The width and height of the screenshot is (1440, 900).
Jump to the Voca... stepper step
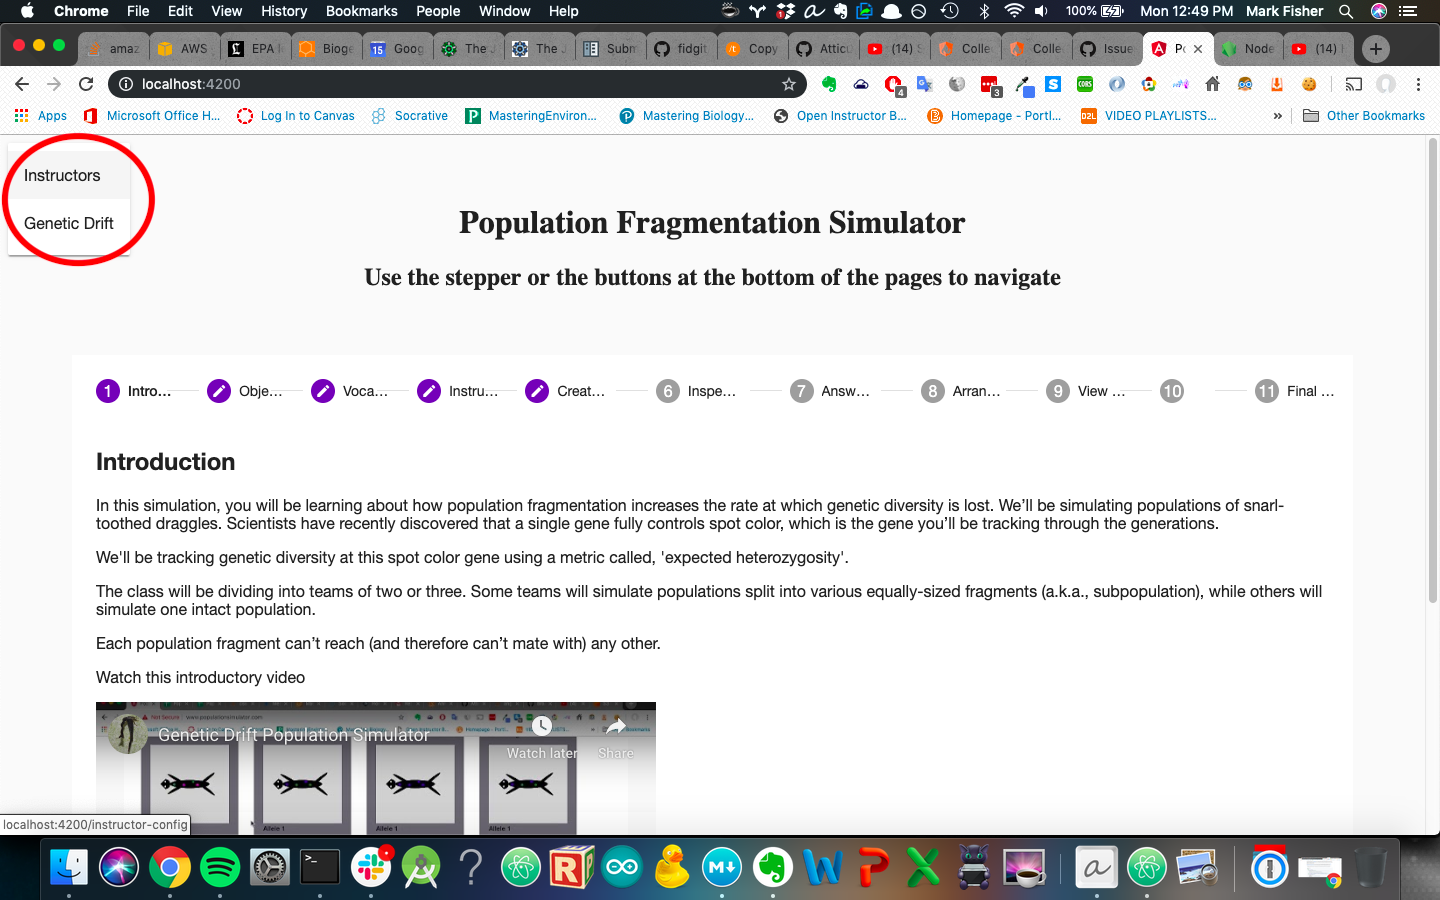click(x=350, y=391)
